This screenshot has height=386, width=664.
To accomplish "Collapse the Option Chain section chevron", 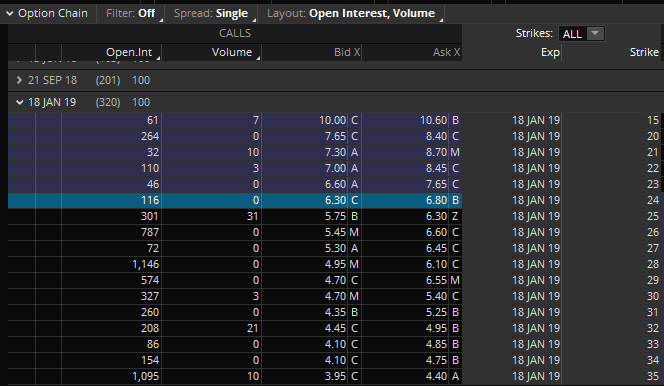I will tap(9, 14).
